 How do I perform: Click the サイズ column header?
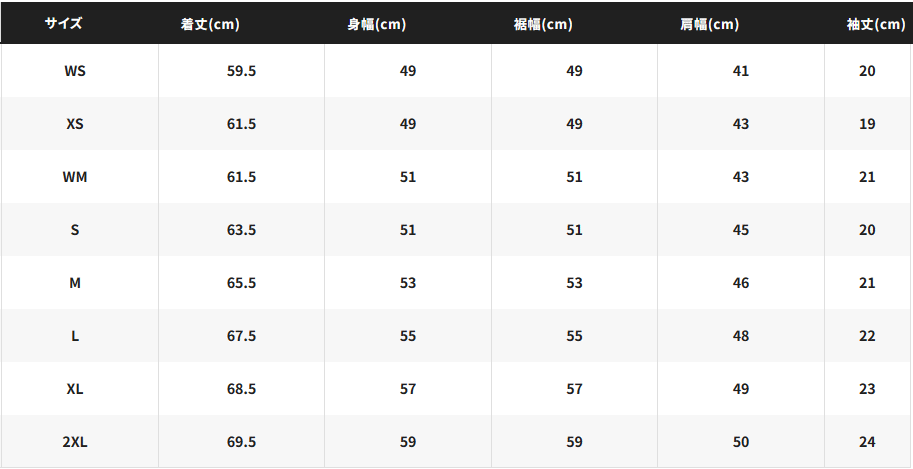click(x=63, y=24)
